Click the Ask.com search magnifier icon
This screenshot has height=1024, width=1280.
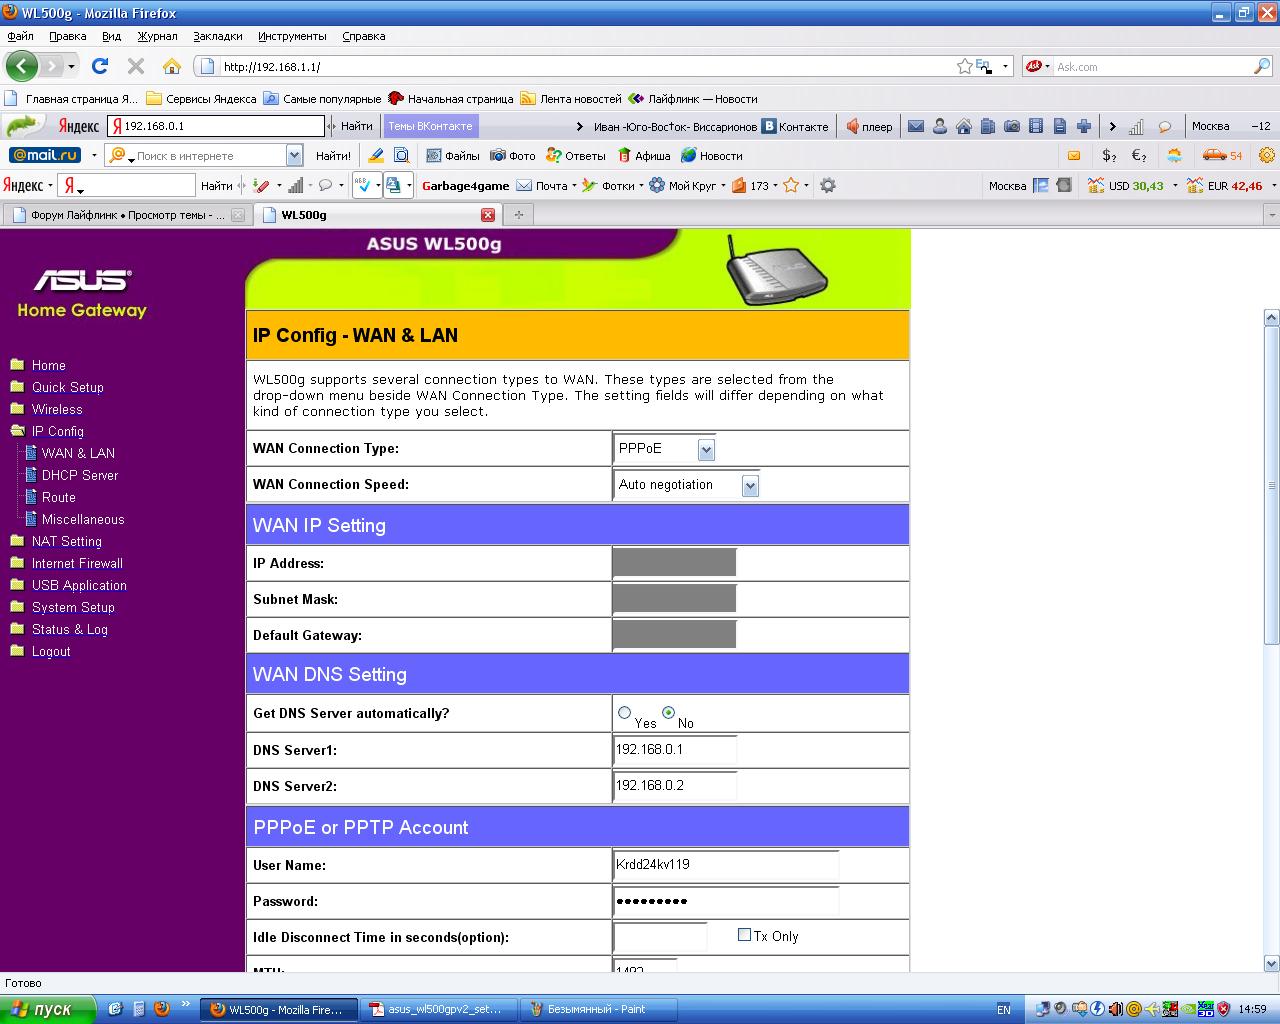pyautogui.click(x=1262, y=66)
